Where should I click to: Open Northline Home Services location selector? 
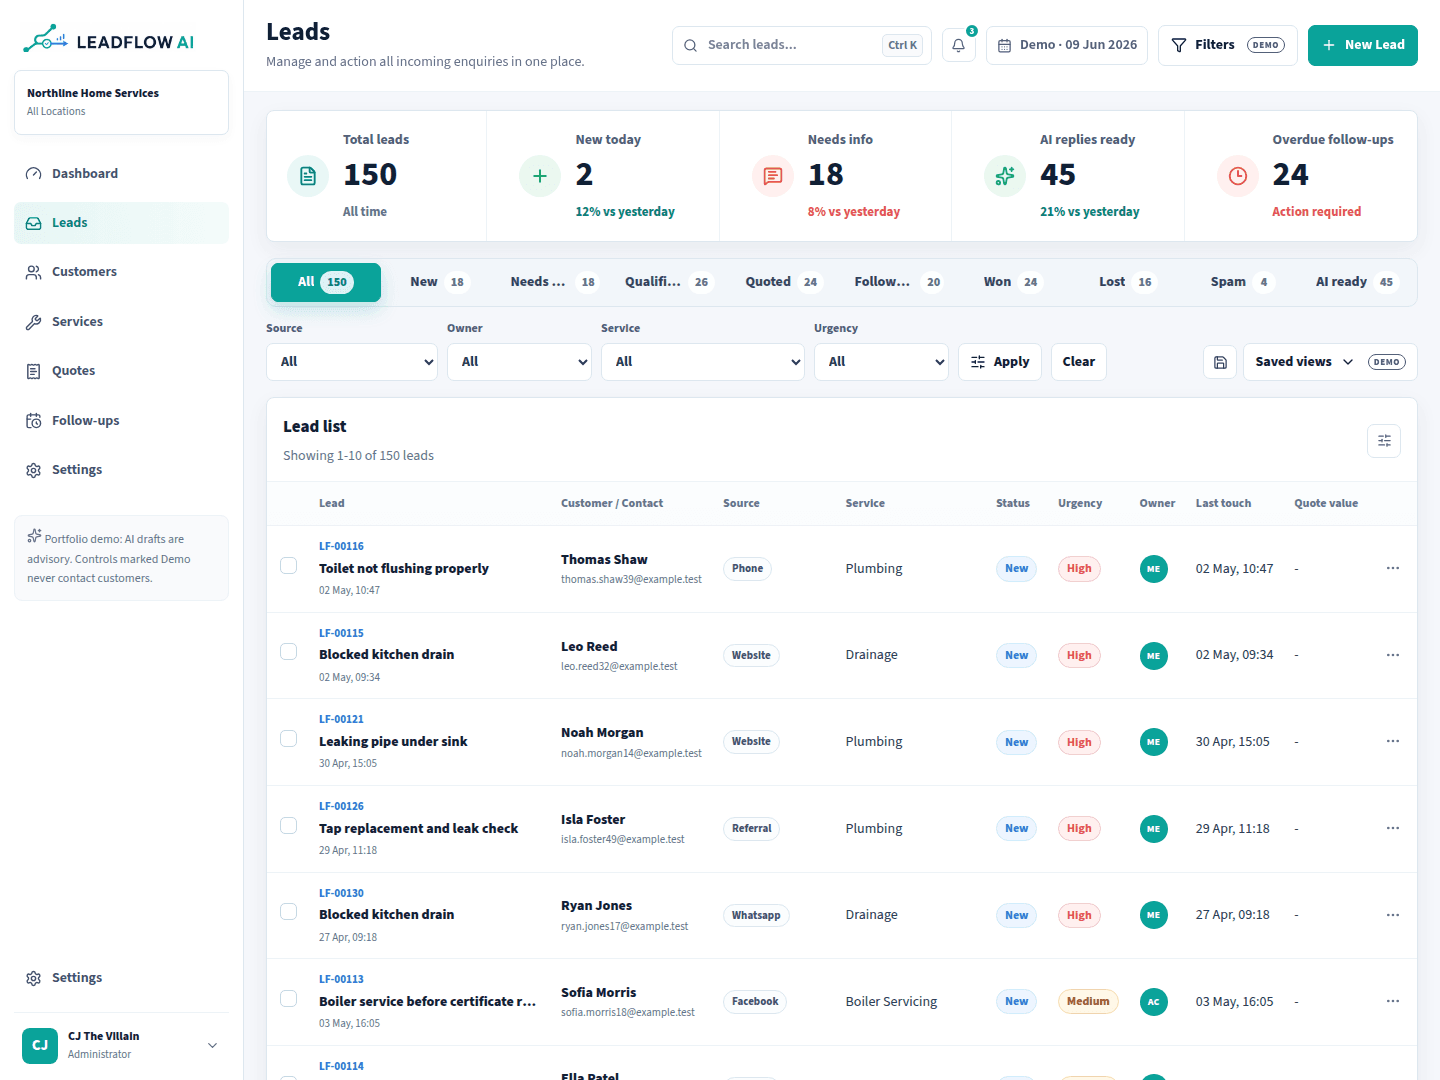pyautogui.click(x=122, y=102)
